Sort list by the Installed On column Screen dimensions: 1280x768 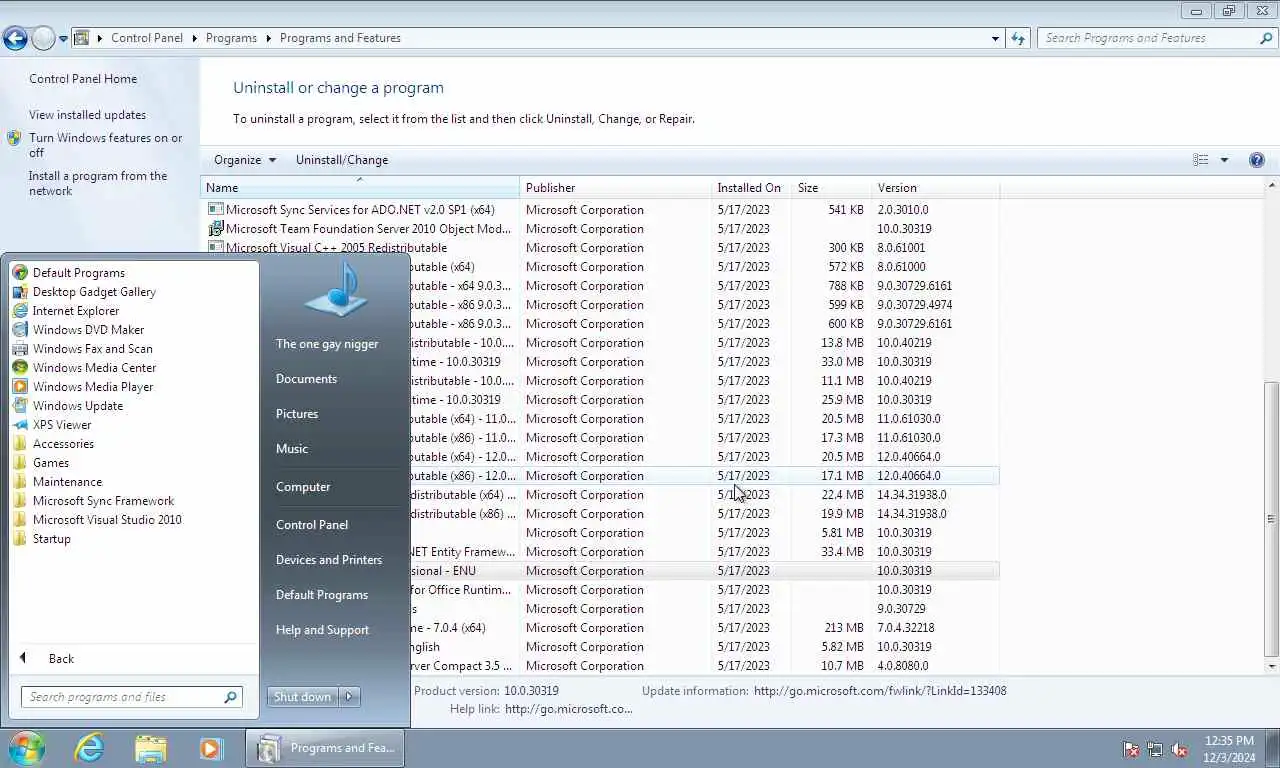(751, 188)
